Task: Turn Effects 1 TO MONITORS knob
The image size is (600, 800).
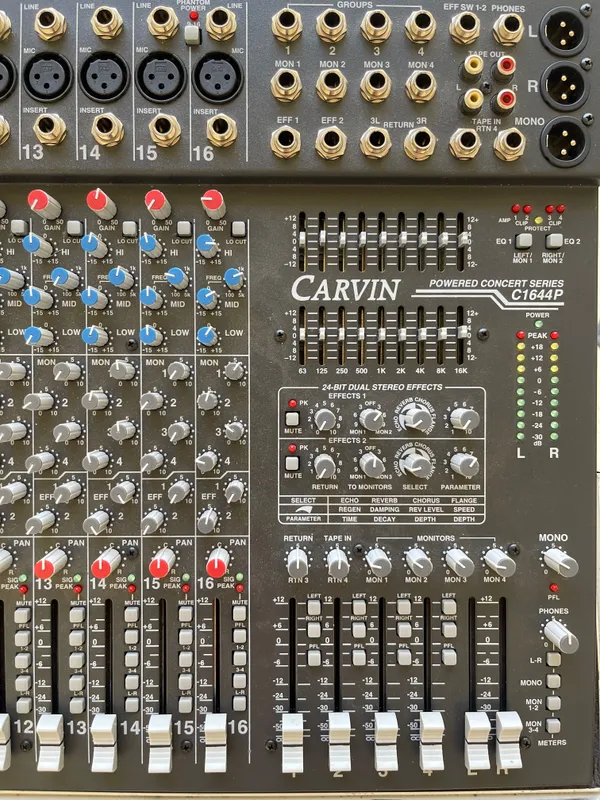Action: click(x=371, y=419)
